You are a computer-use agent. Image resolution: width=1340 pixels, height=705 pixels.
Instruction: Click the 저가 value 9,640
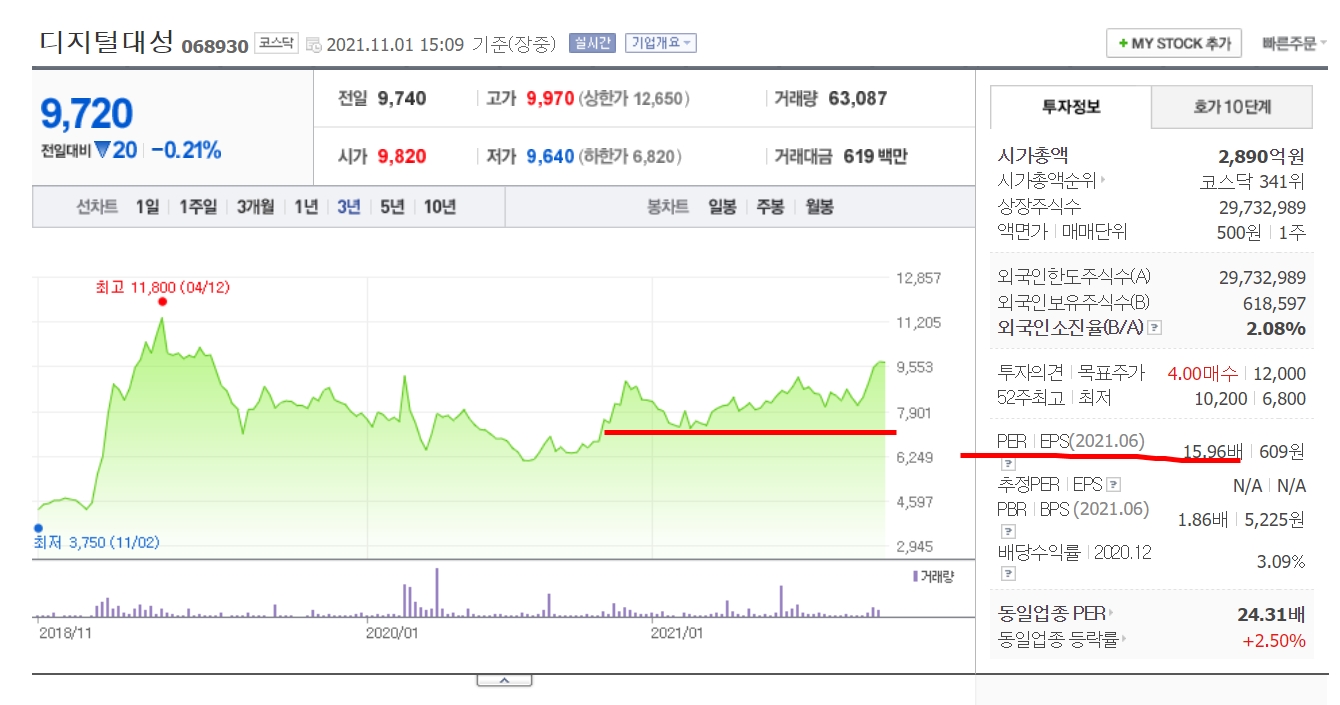550,156
